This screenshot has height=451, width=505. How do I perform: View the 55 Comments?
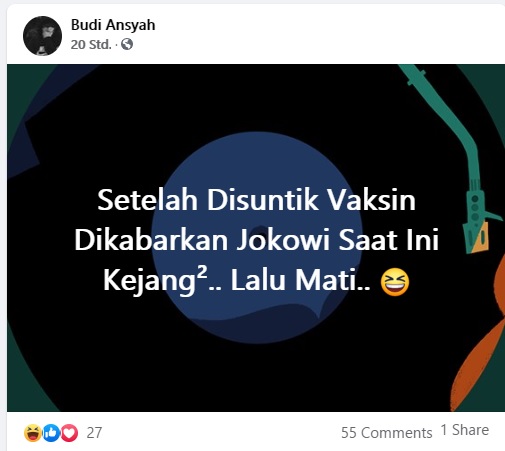386,433
